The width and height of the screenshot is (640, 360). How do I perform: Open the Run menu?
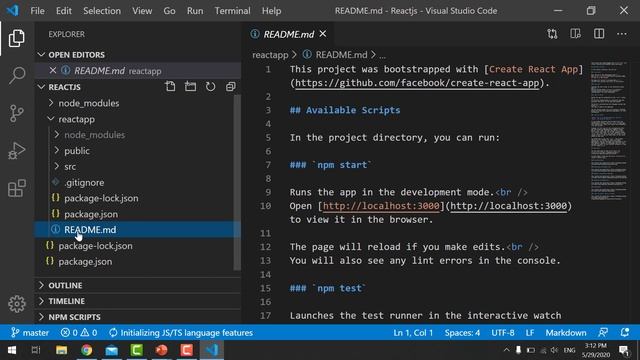click(x=195, y=11)
